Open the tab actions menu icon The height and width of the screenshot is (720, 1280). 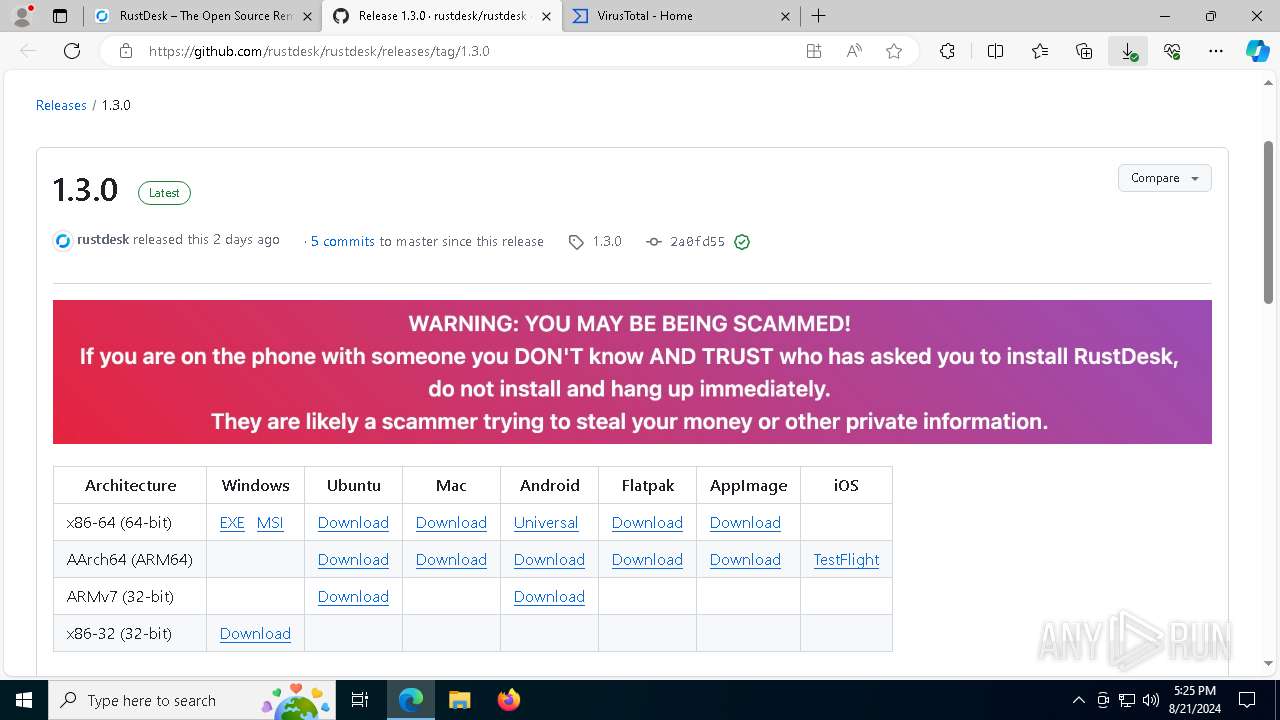tap(60, 16)
